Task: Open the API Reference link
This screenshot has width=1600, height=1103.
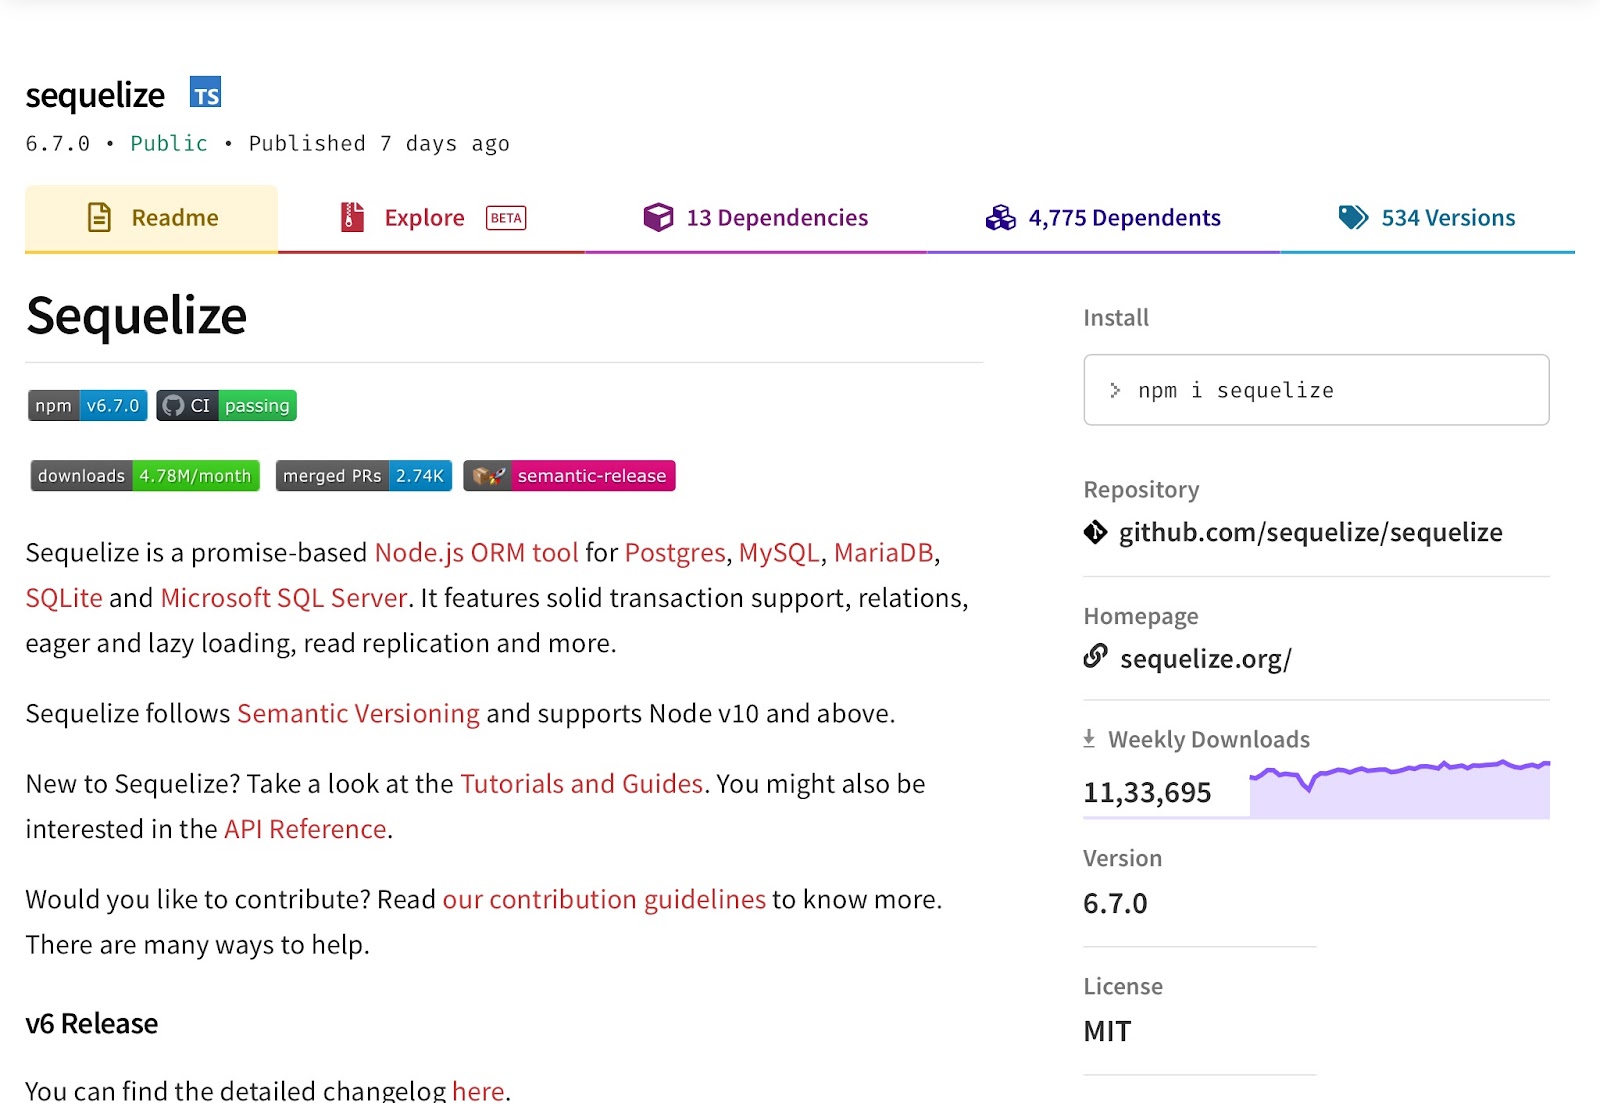Action: coord(305,829)
